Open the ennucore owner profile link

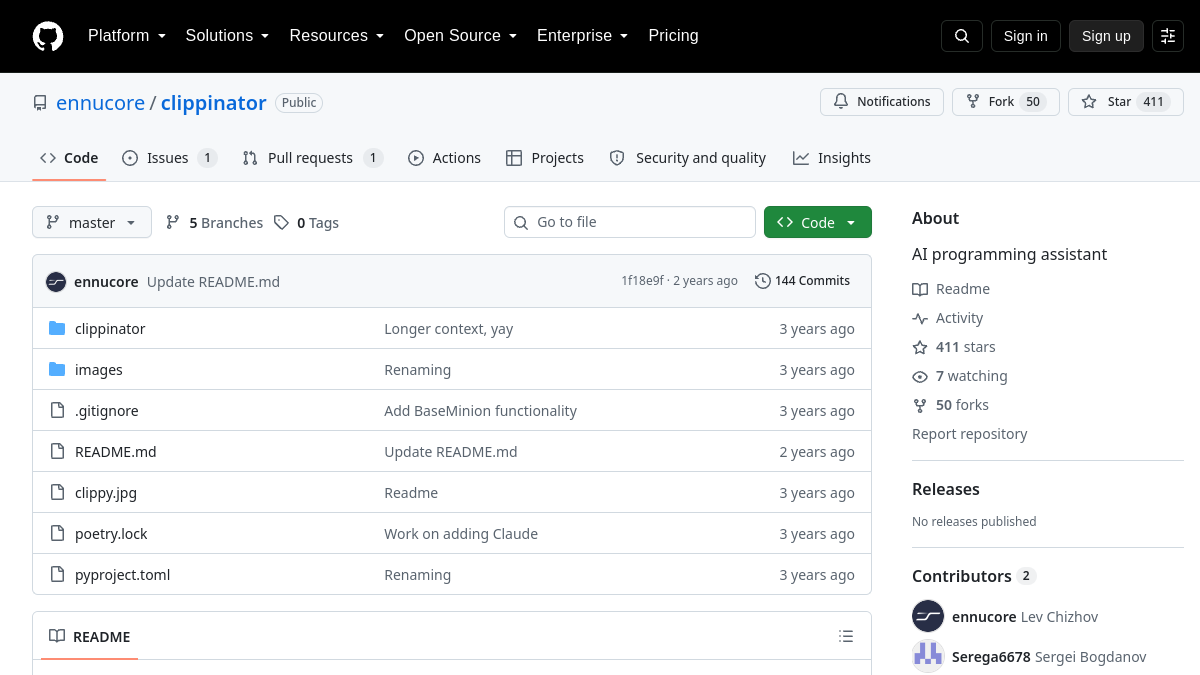coord(100,103)
